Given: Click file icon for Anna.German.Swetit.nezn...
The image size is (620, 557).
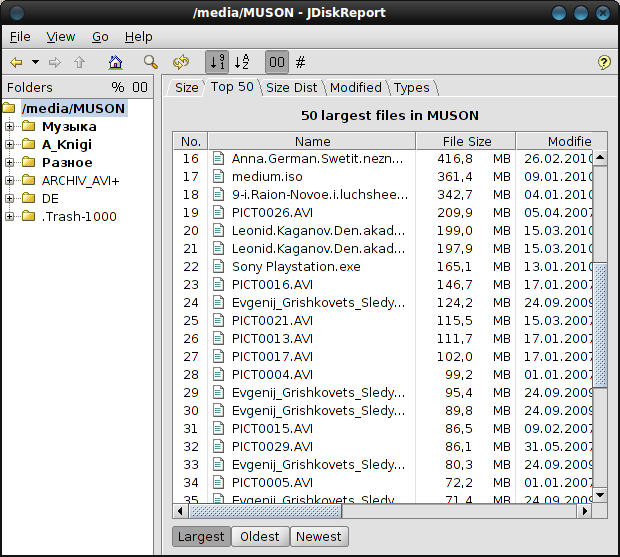Looking at the screenshot, I should (x=218, y=159).
